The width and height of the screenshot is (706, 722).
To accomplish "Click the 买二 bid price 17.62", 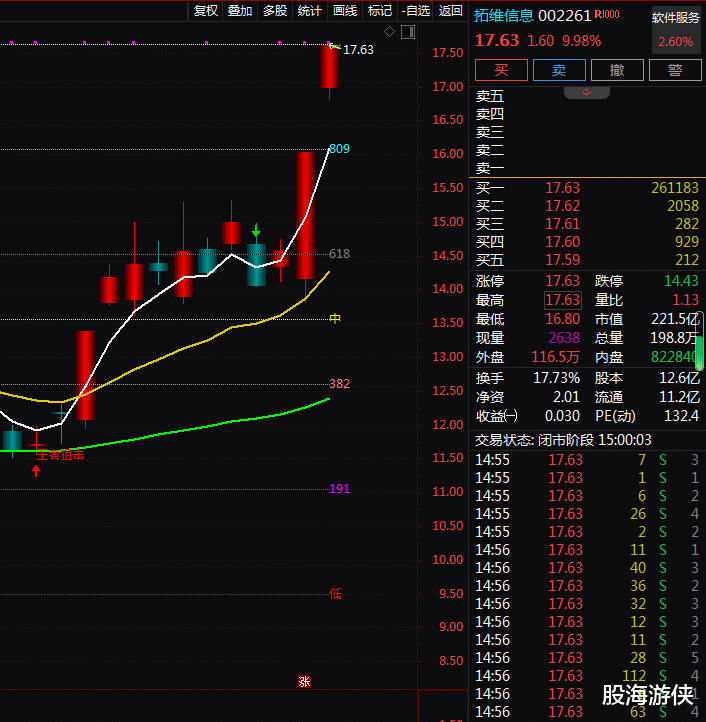I will click(x=562, y=206).
